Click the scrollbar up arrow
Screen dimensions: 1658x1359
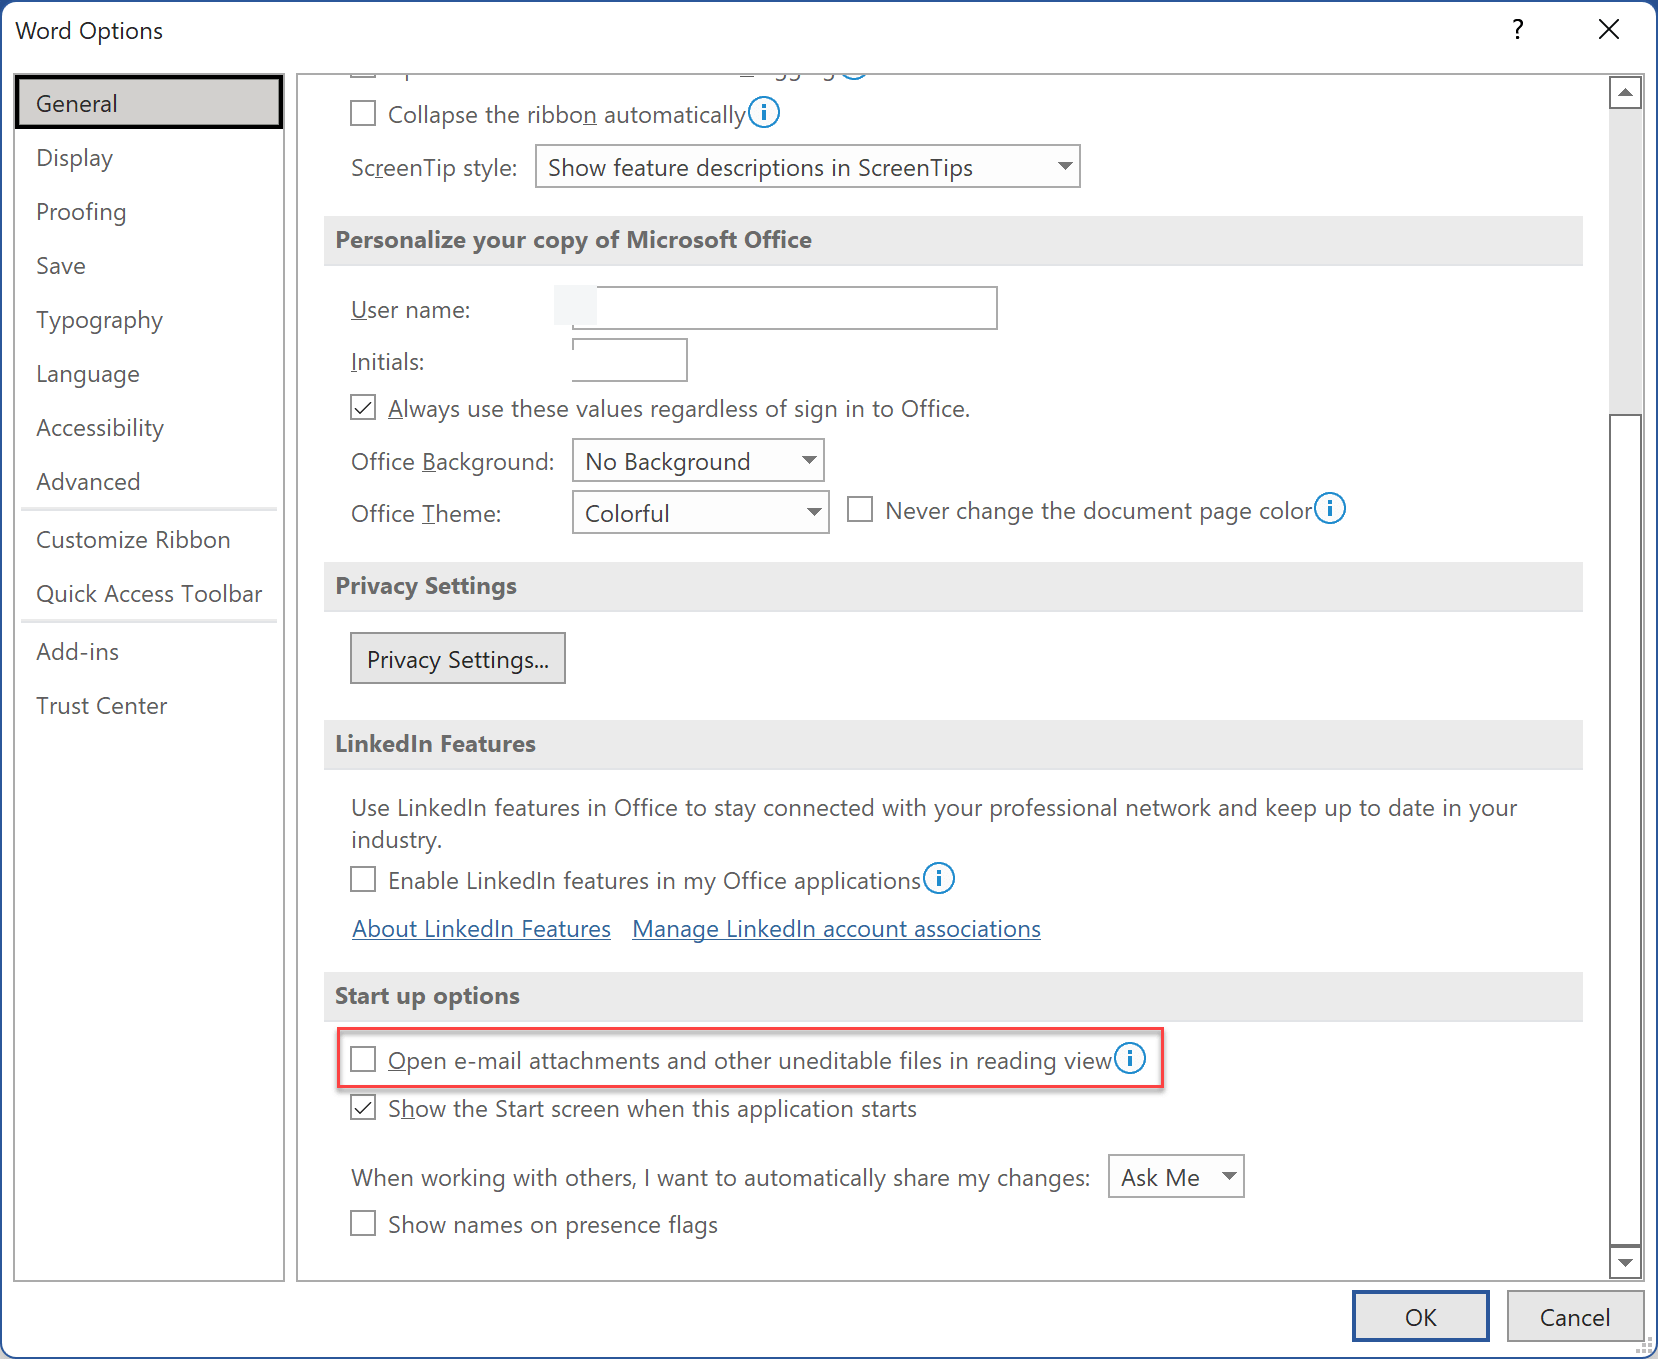[x=1626, y=93]
